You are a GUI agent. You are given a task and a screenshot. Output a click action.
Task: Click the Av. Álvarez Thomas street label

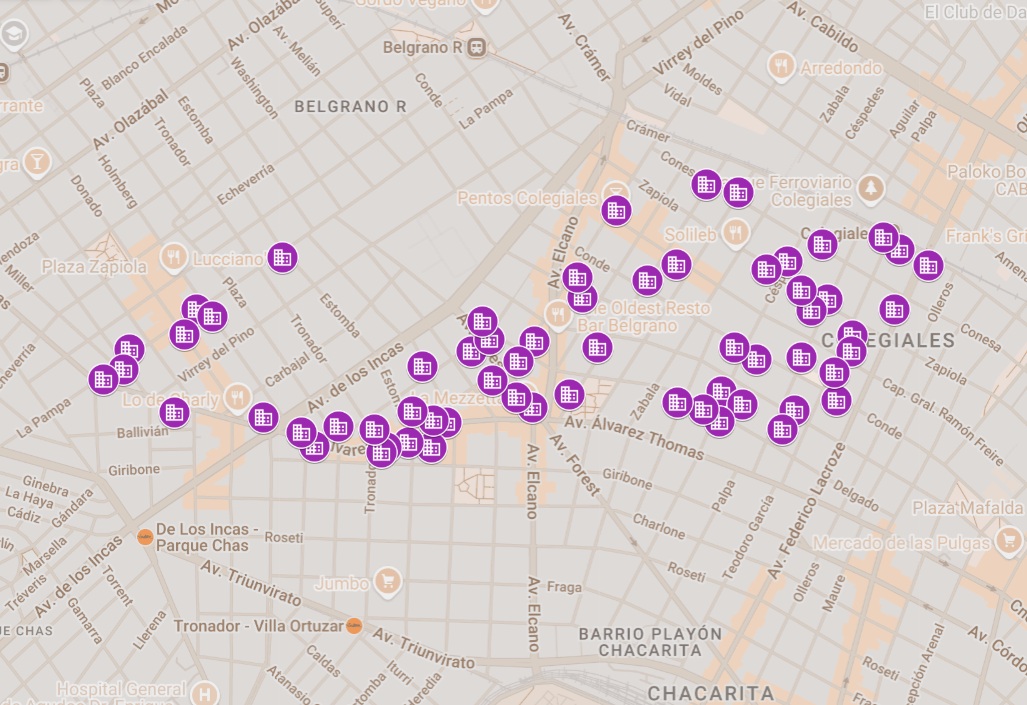point(634,437)
